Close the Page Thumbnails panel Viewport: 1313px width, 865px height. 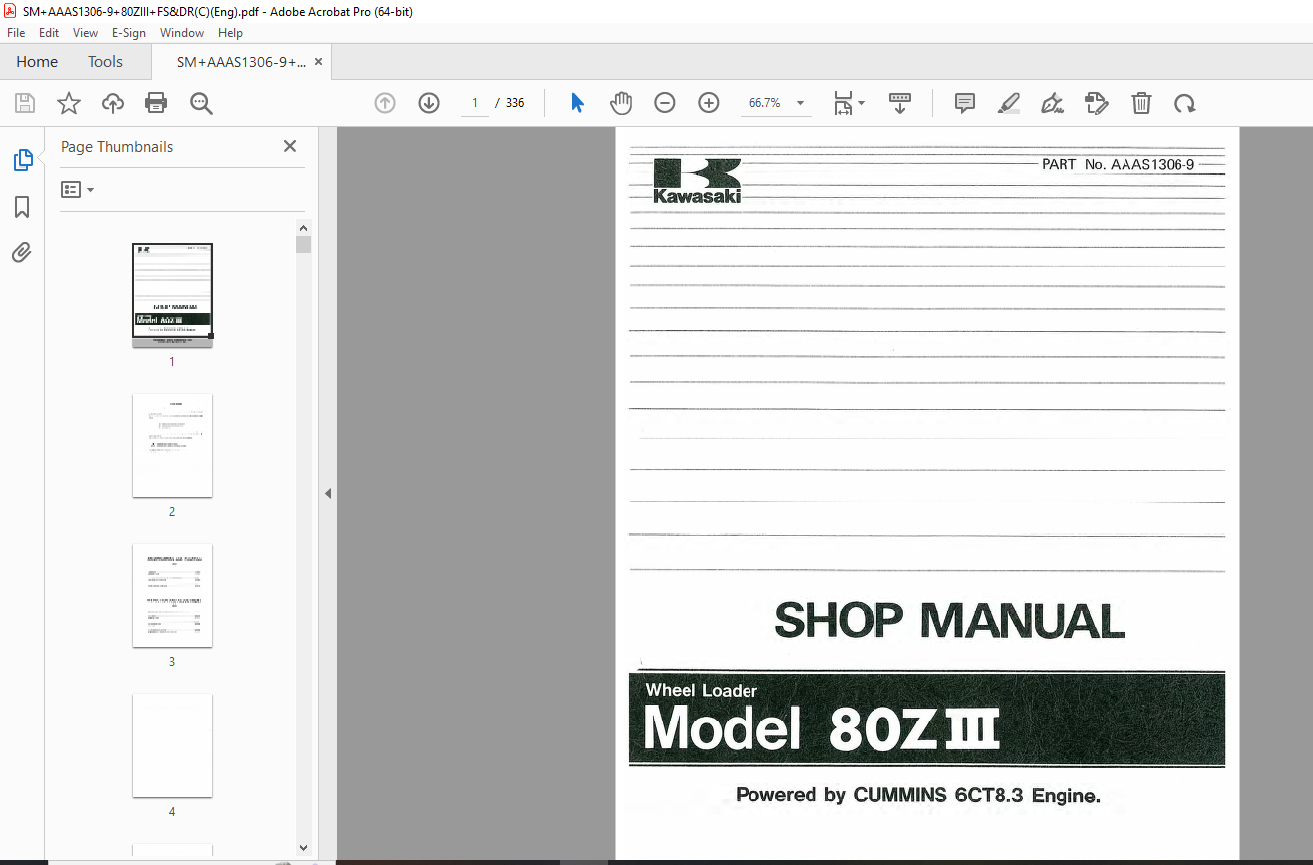coord(290,146)
